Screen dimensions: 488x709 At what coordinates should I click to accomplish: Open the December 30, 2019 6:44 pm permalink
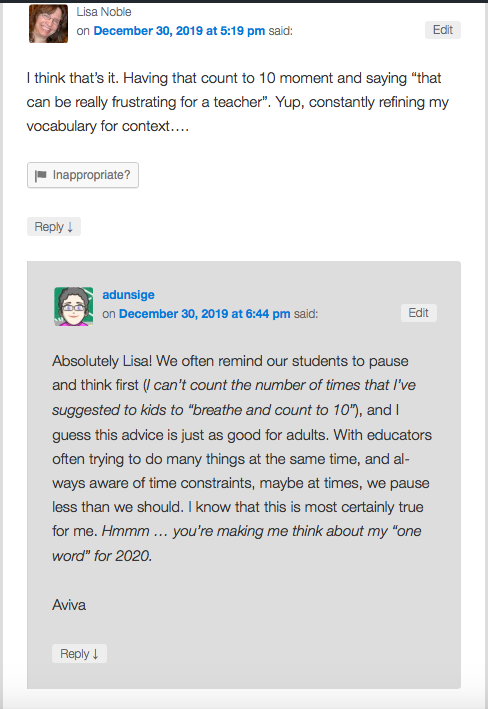(204, 314)
